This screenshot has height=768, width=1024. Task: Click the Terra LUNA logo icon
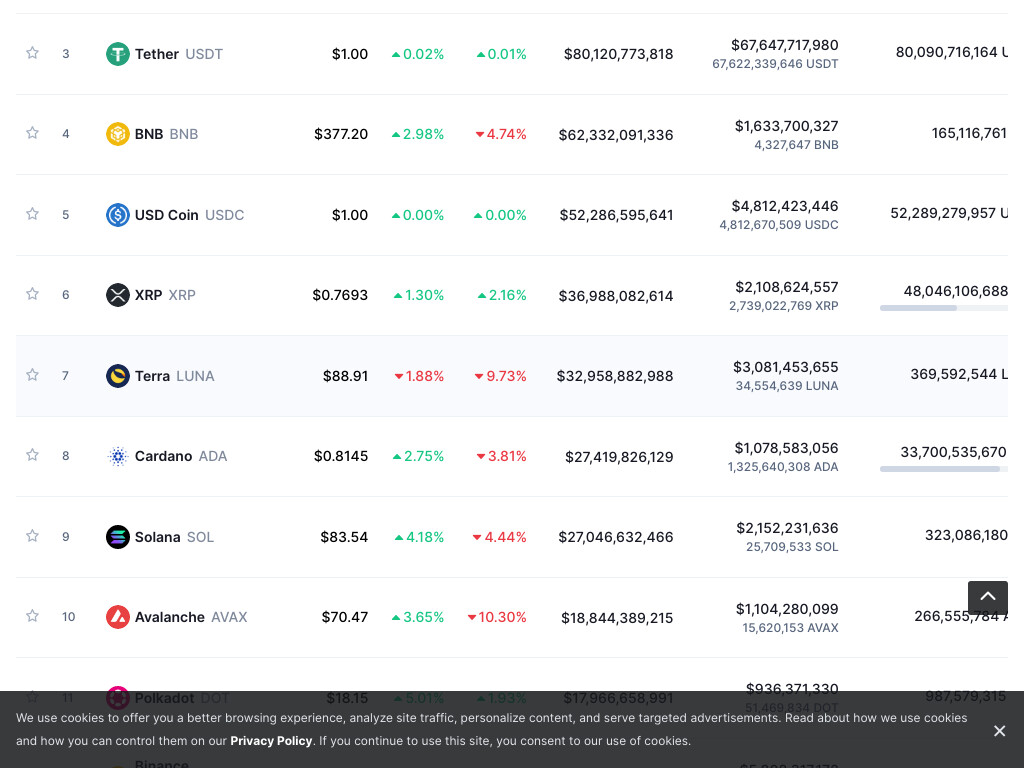coord(118,376)
